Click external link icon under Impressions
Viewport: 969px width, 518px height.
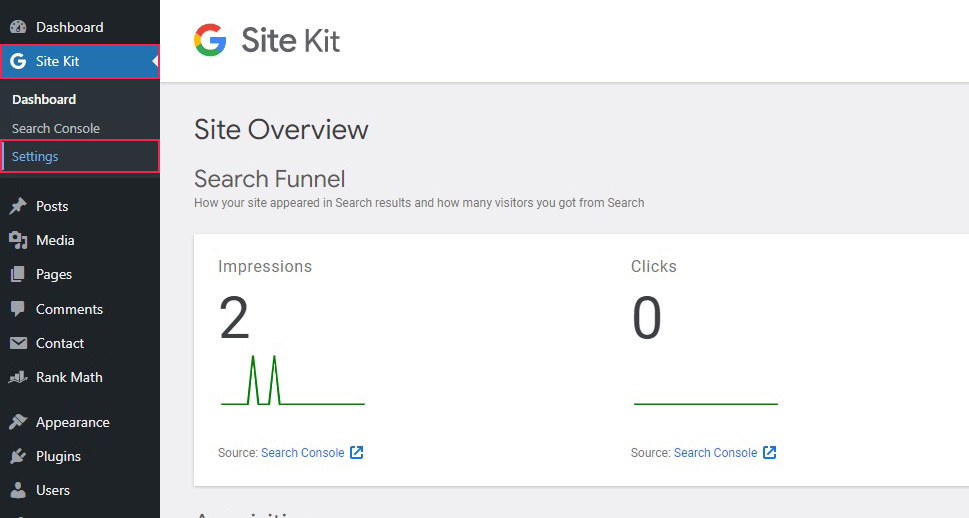357,452
